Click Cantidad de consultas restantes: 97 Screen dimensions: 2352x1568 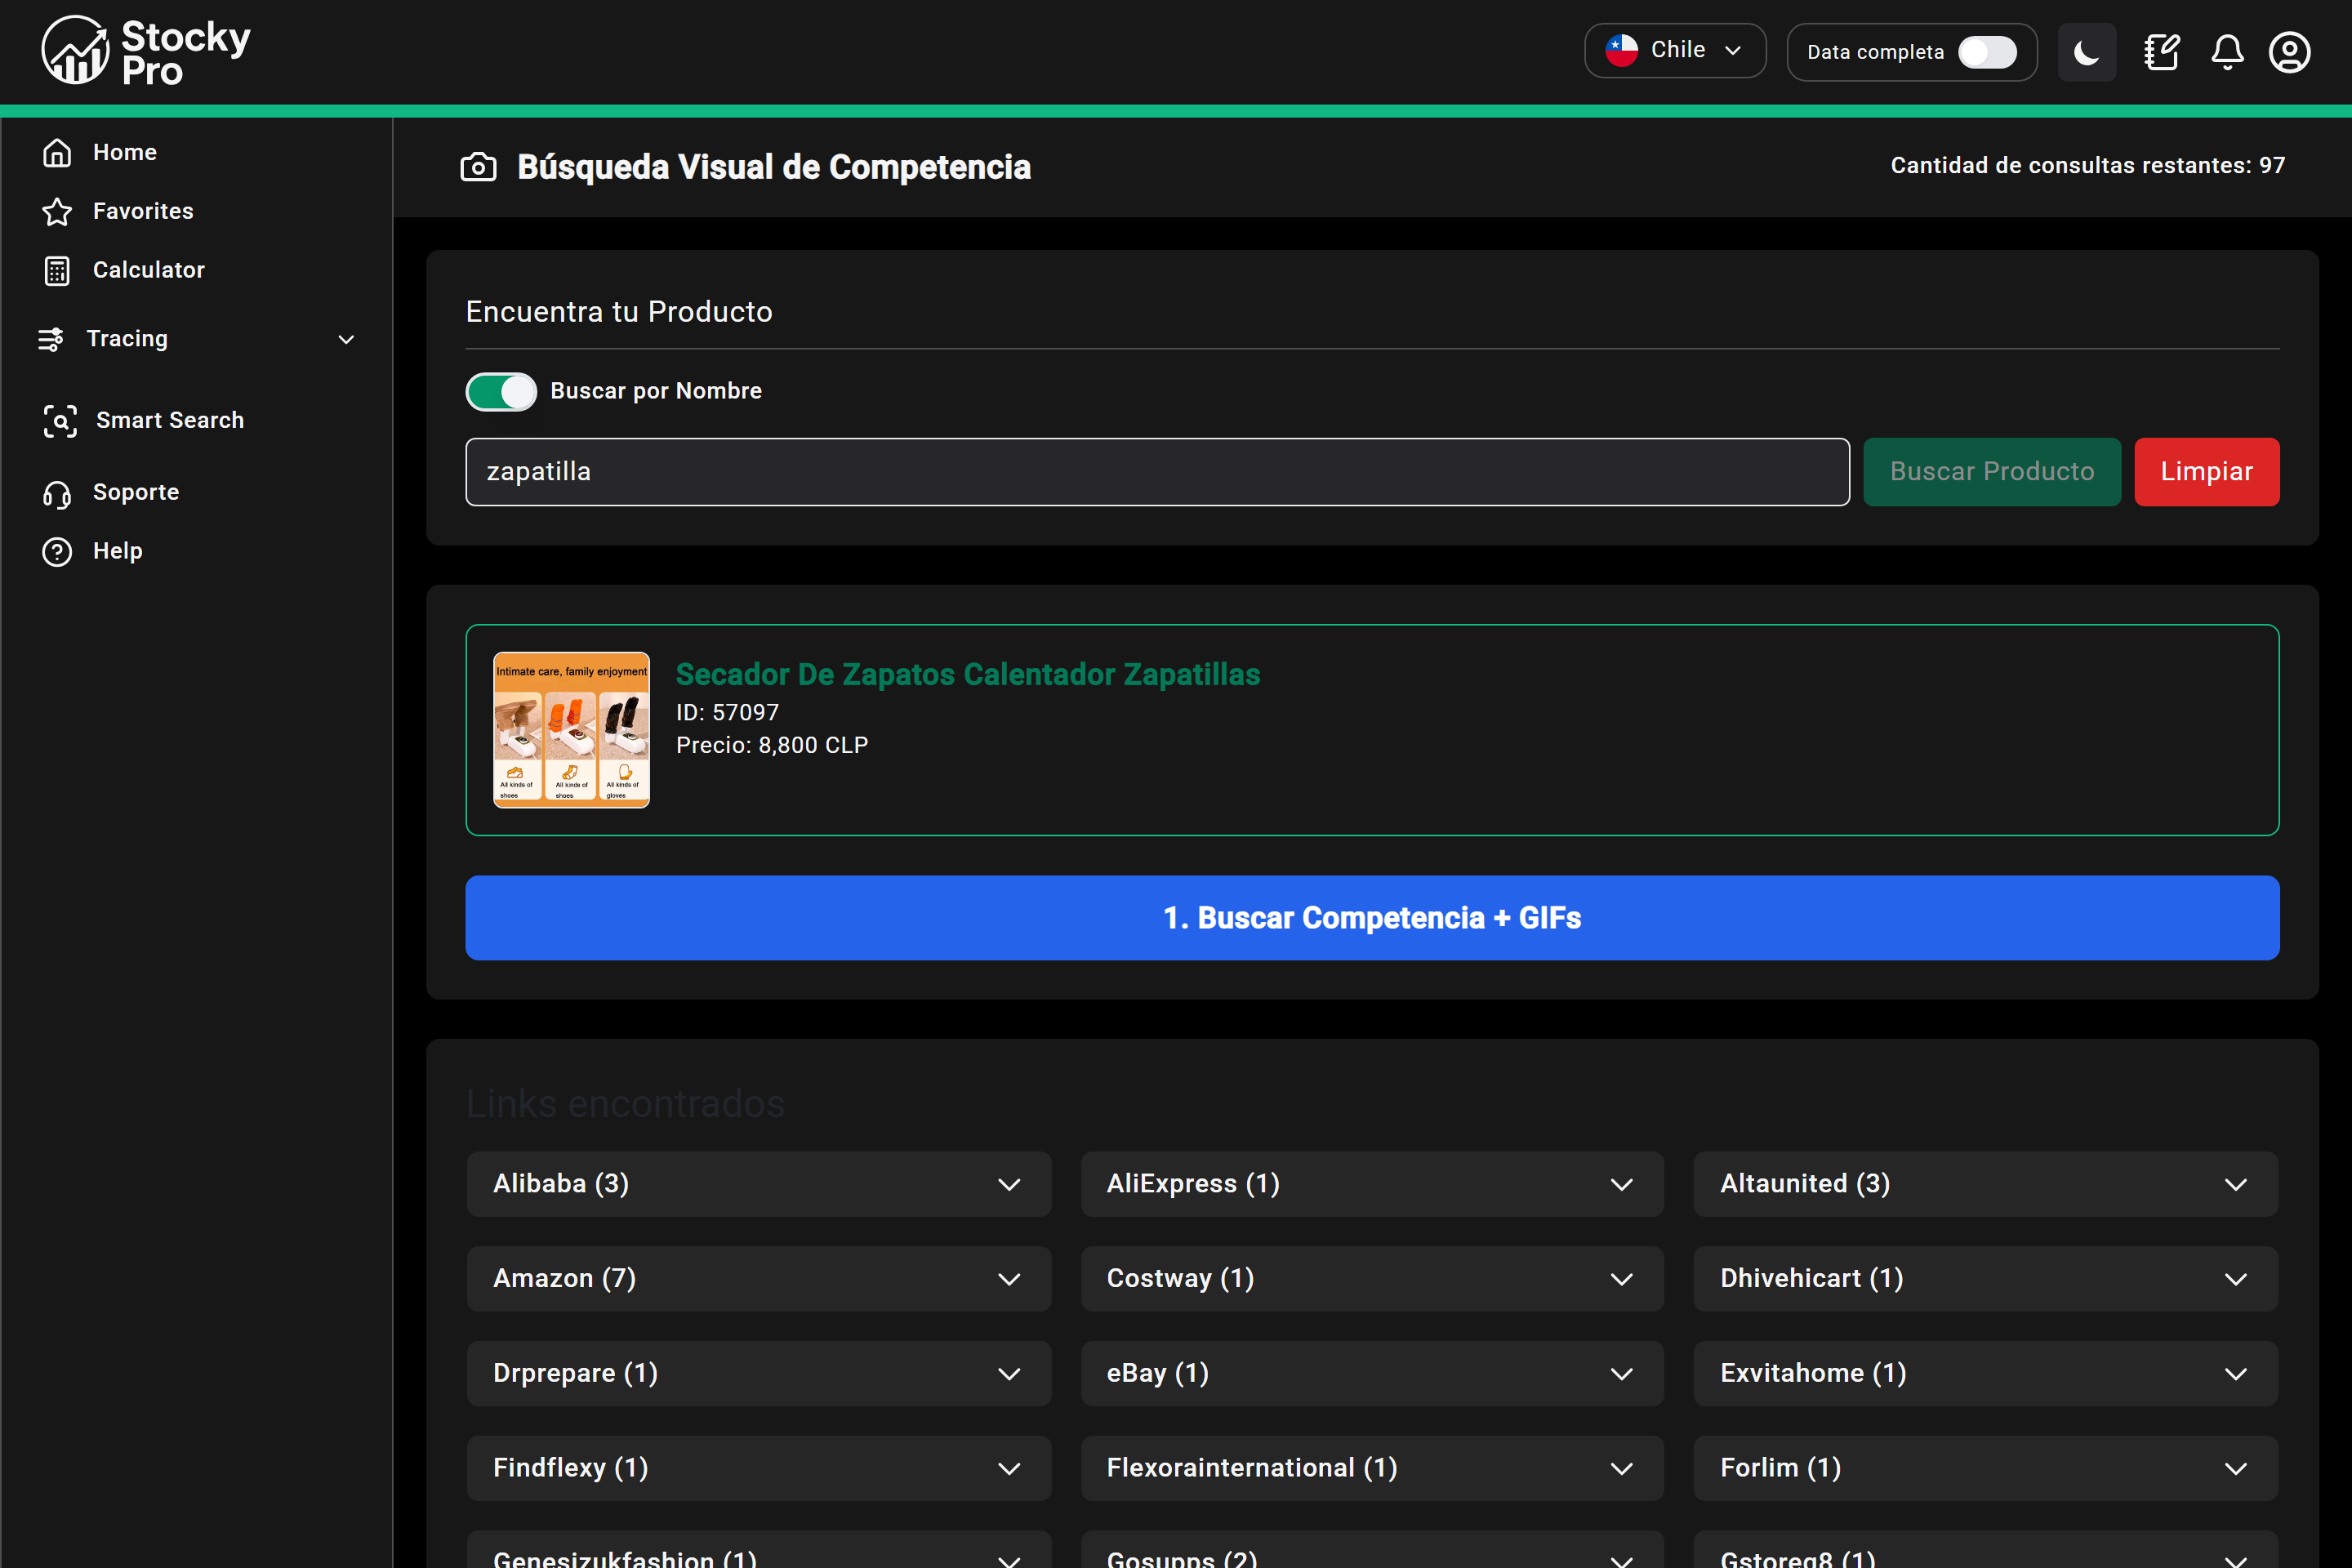point(2087,165)
